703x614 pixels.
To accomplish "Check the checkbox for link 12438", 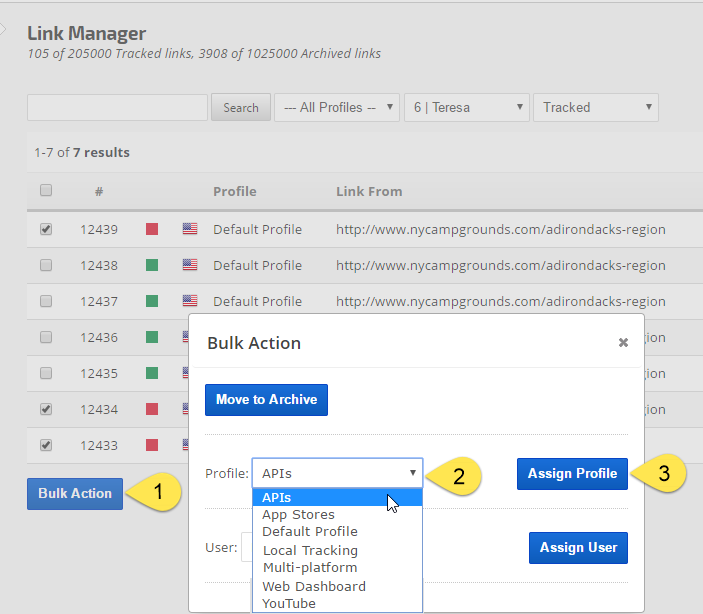I will coord(46,266).
